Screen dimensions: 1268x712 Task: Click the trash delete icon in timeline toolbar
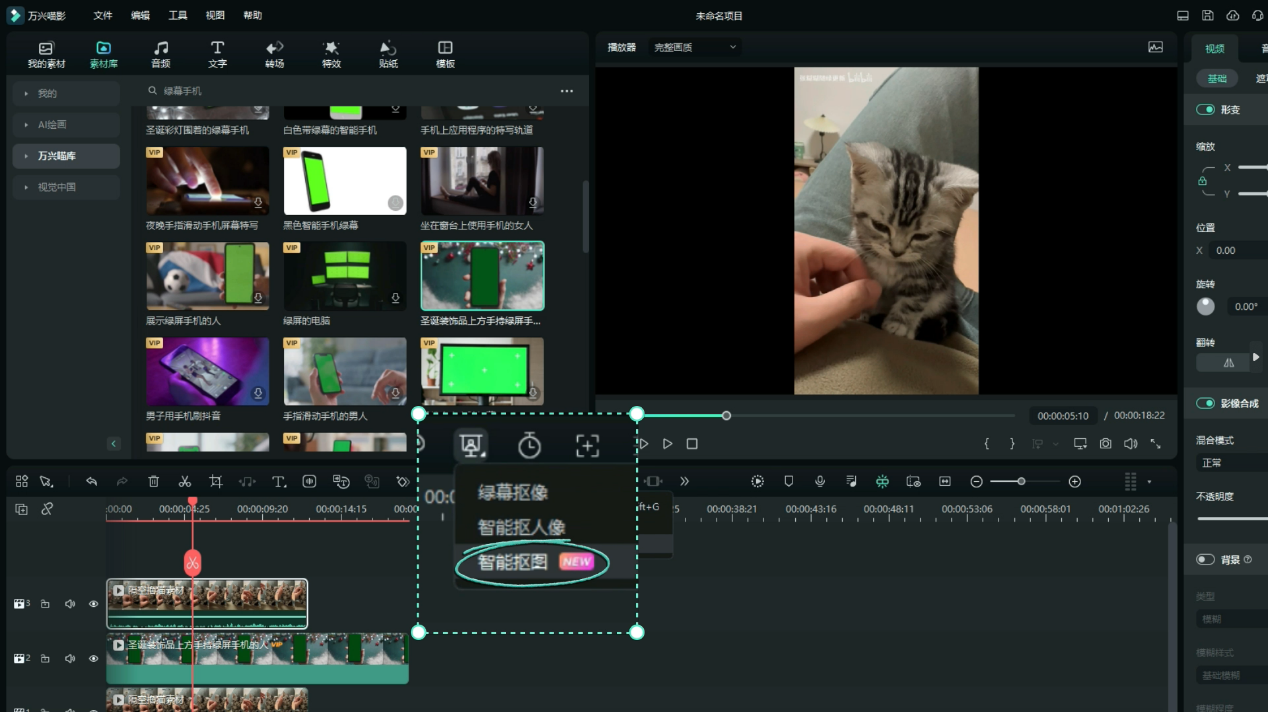click(154, 482)
